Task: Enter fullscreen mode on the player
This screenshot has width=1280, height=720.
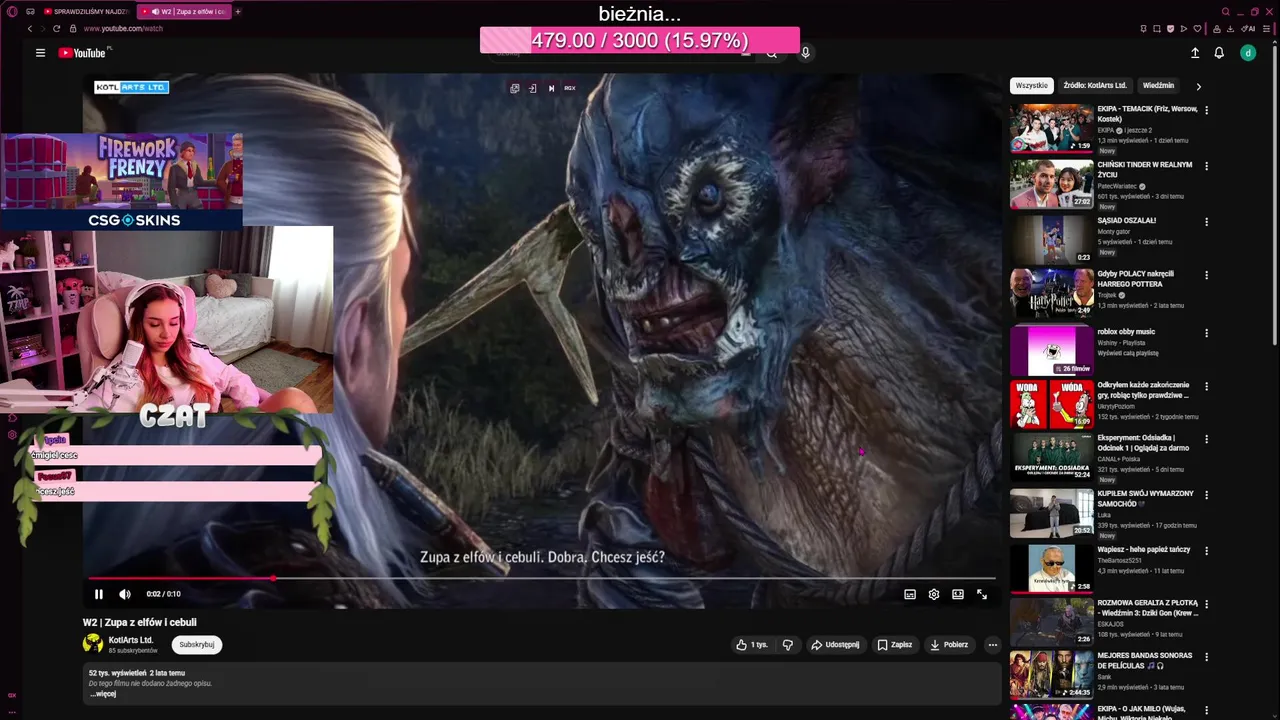Action: (x=982, y=594)
